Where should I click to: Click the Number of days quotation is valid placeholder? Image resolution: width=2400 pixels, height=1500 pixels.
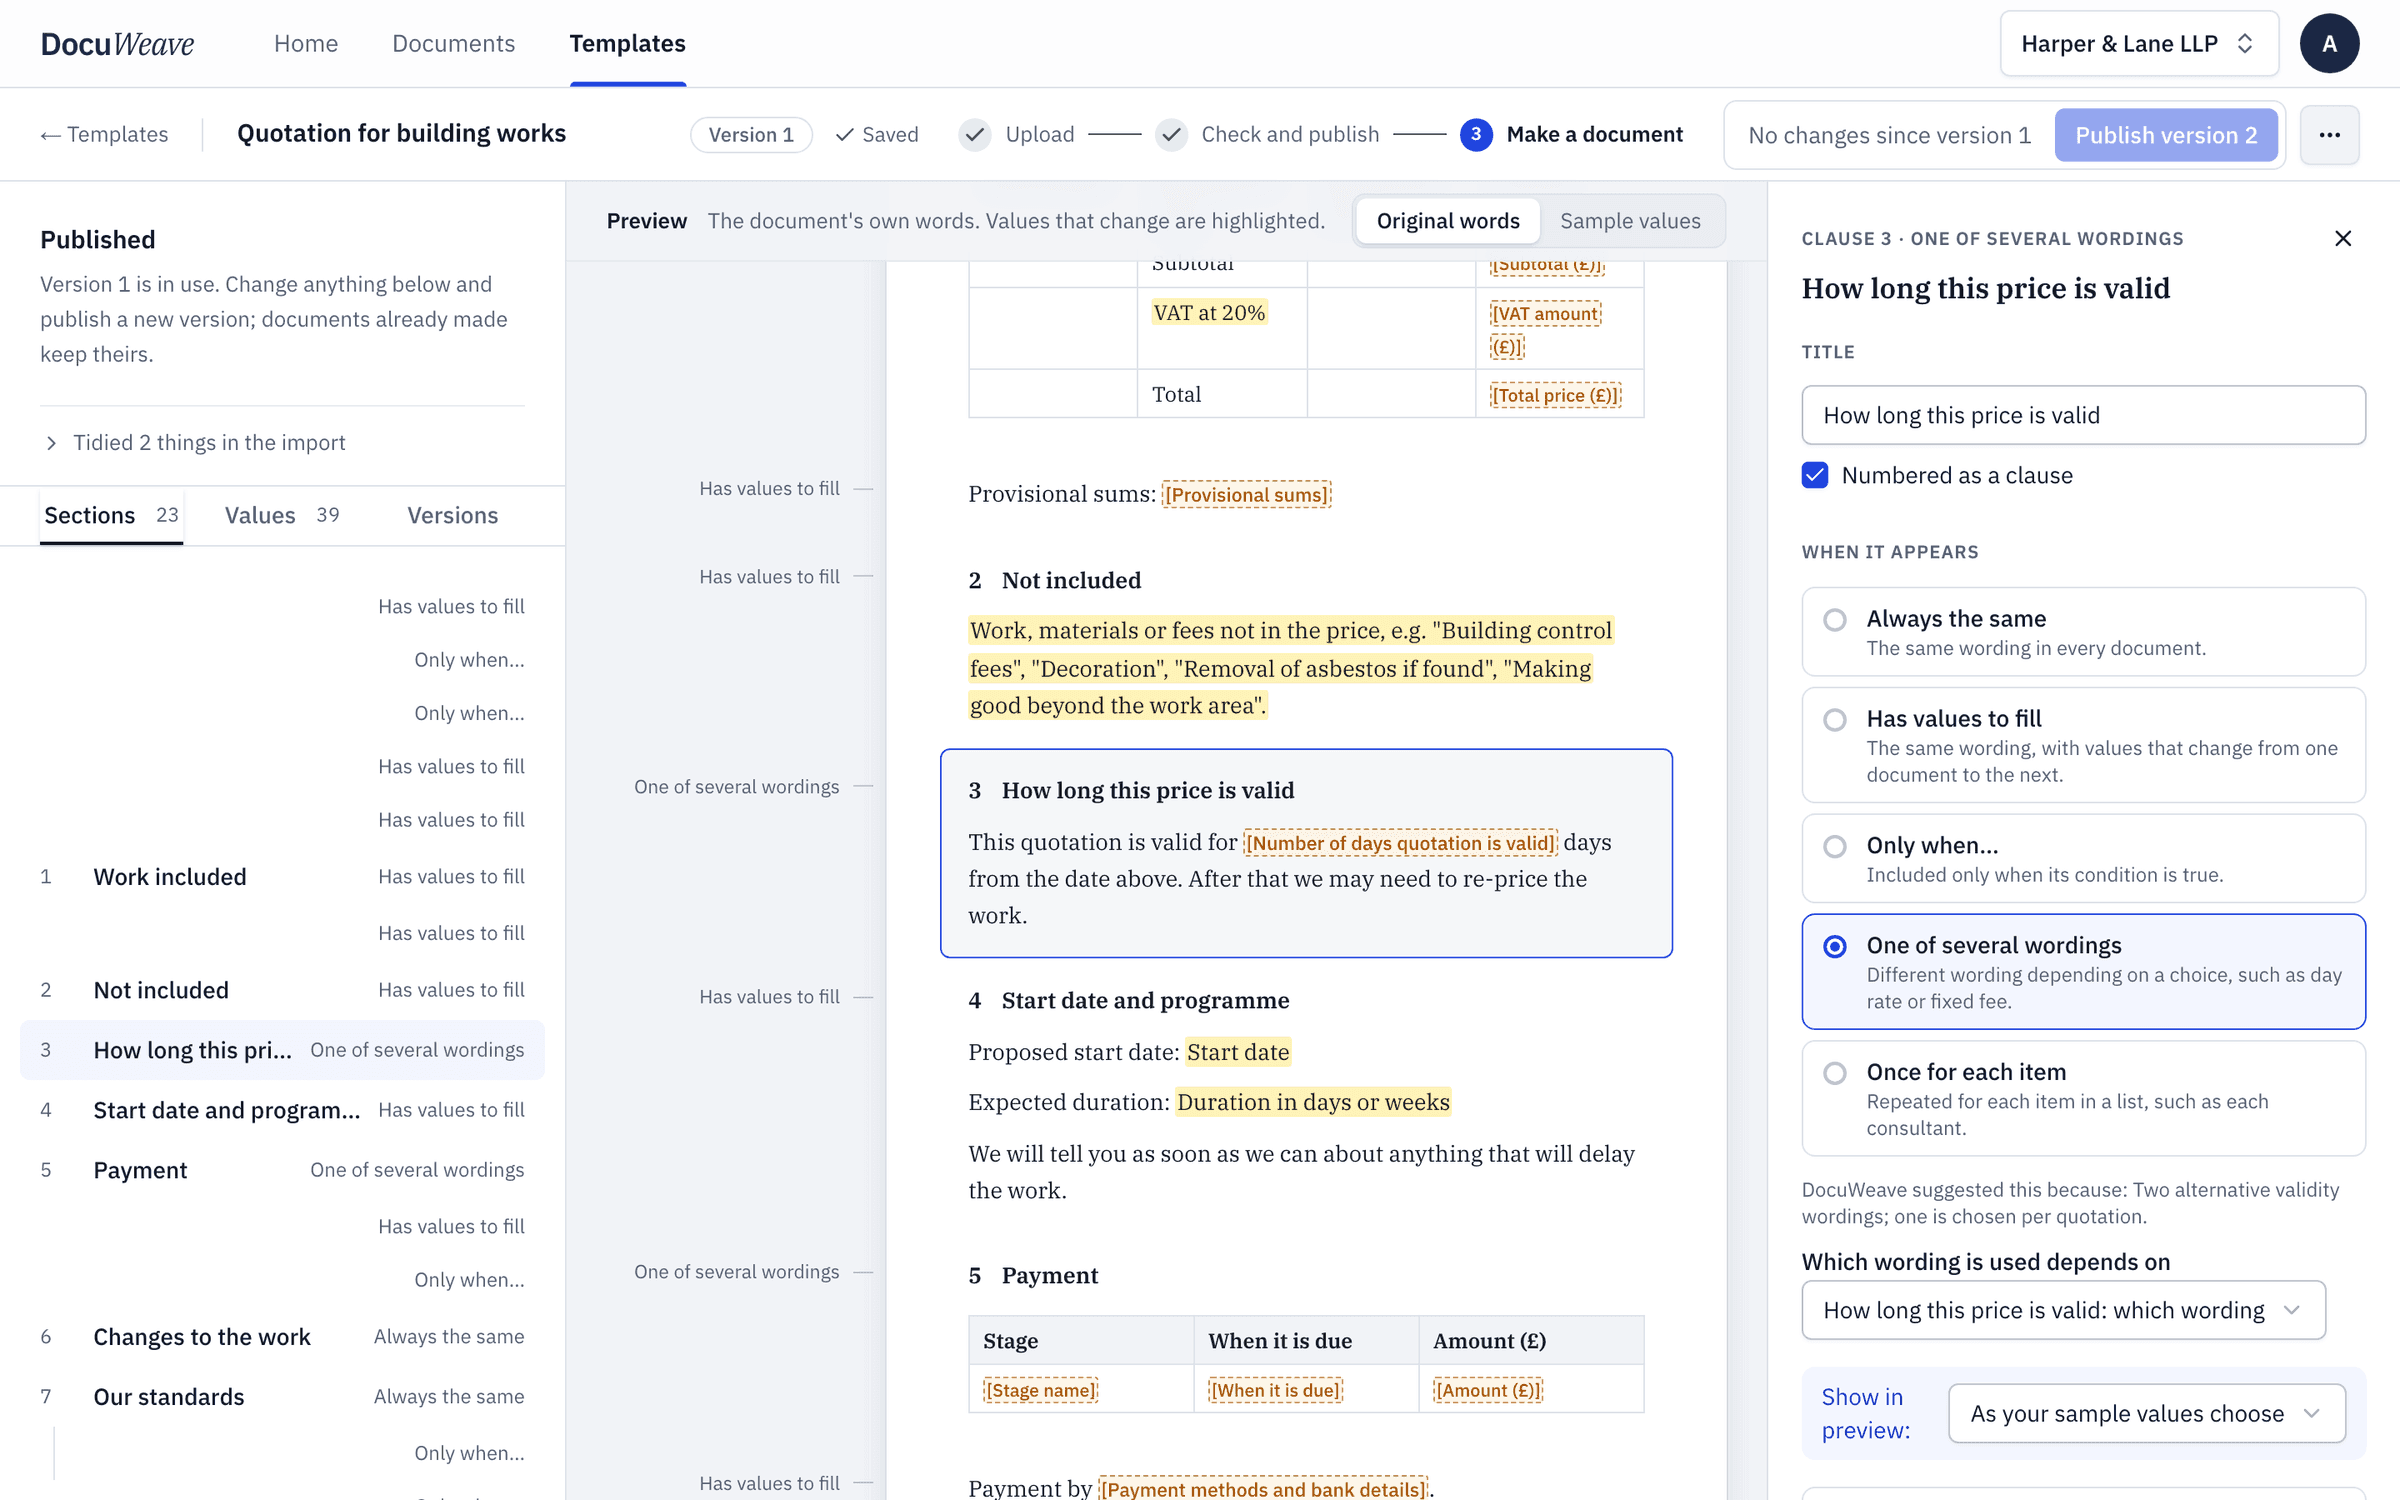click(1400, 843)
